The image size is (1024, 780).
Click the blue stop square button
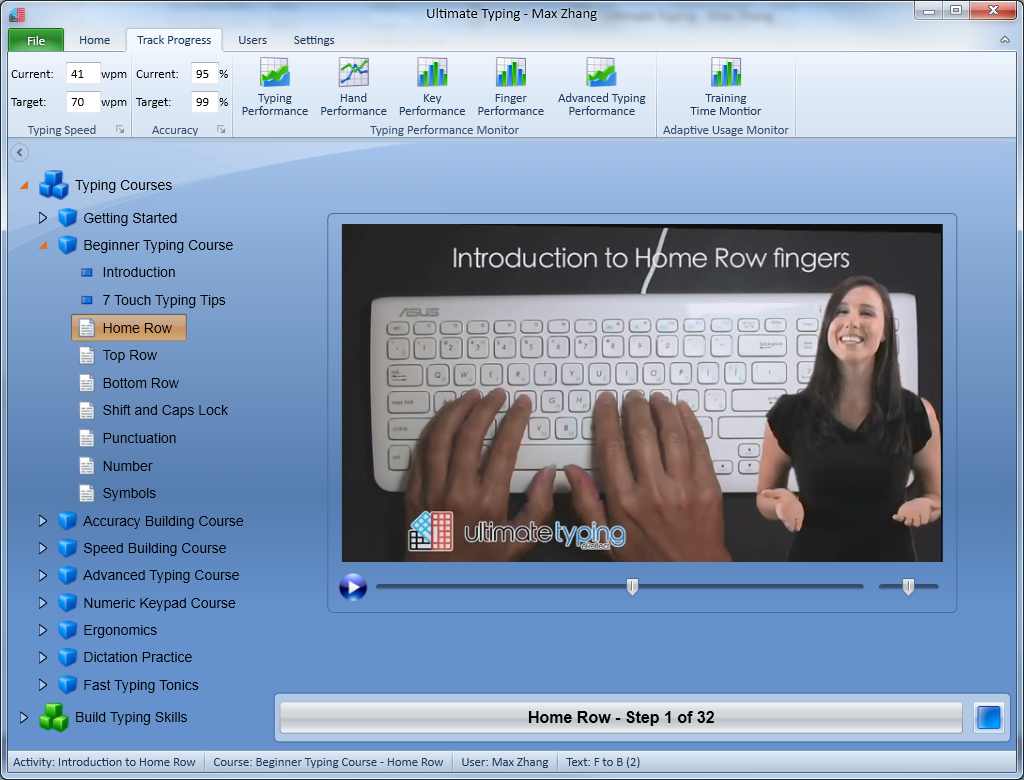click(x=988, y=717)
